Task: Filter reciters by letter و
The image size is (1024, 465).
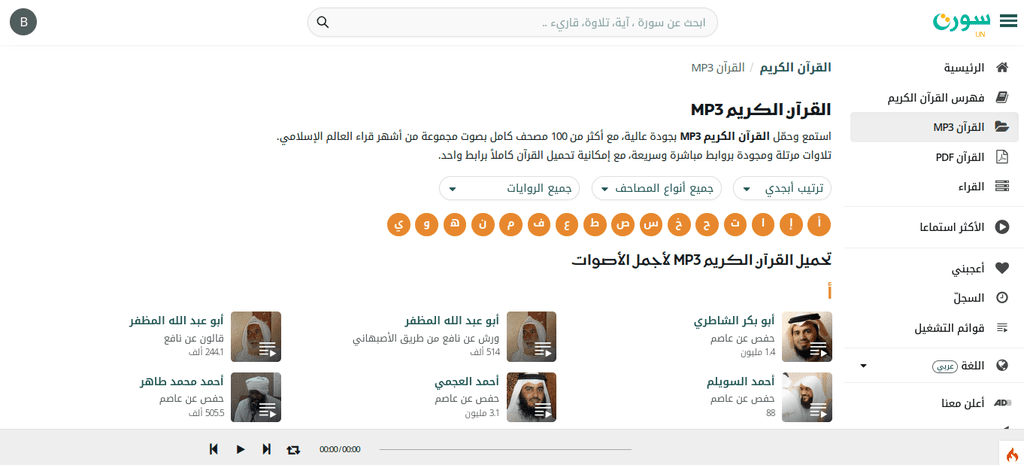Action: tap(426, 225)
